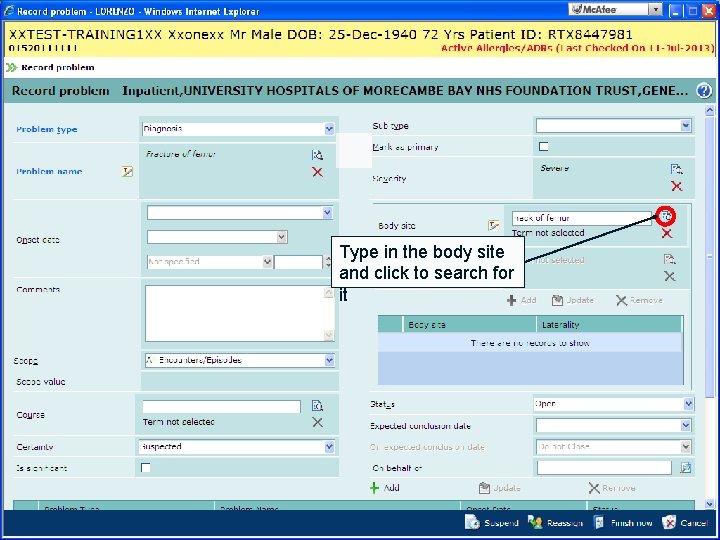Image resolution: width=720 pixels, height=540 pixels.
Task: Open the Status dropdown
Action: (x=688, y=404)
